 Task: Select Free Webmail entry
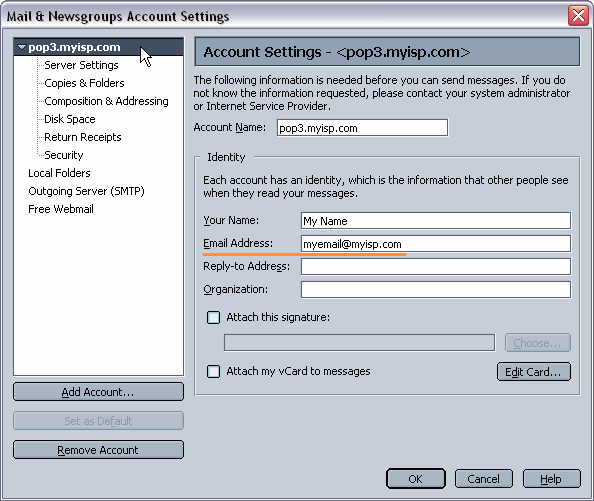[x=61, y=209]
